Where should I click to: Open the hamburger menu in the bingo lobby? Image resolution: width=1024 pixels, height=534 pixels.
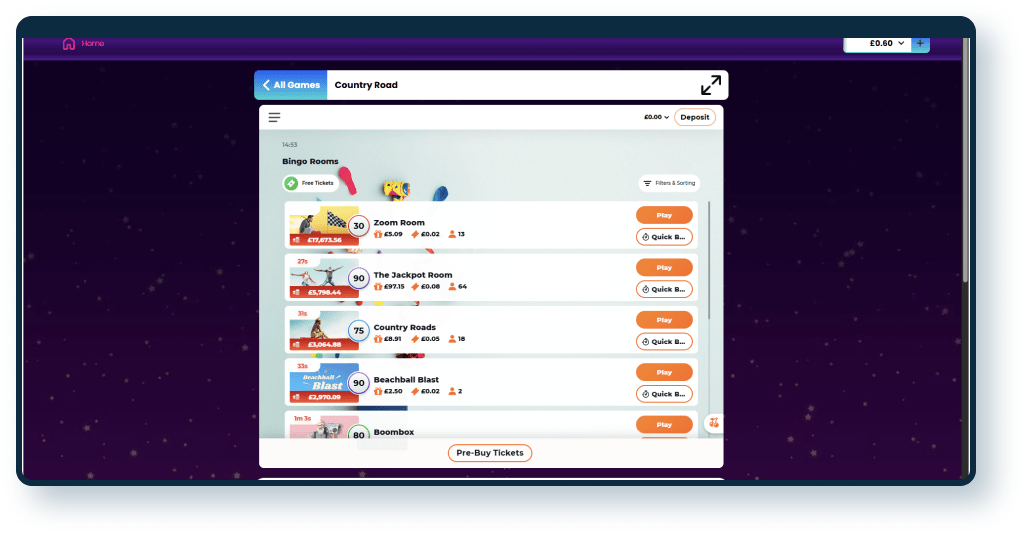[274, 117]
